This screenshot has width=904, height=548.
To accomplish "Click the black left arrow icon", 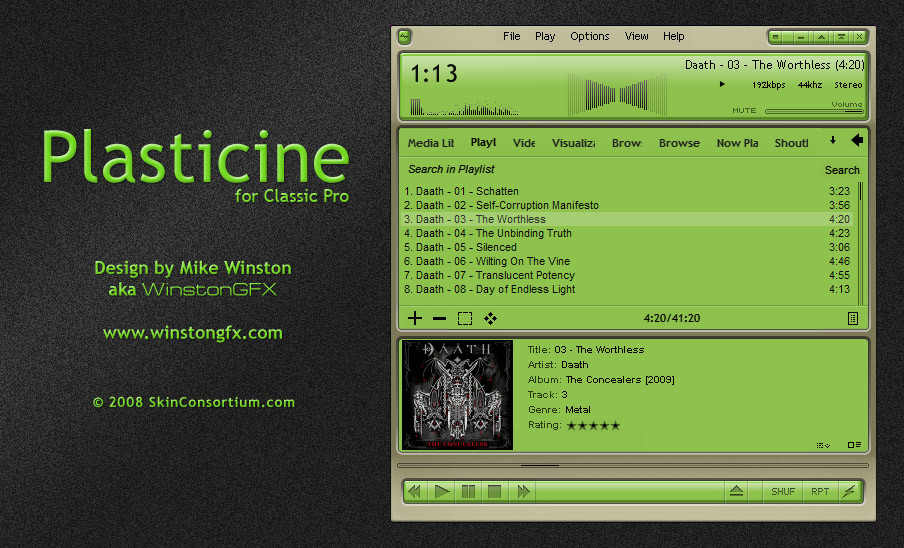I will (857, 140).
